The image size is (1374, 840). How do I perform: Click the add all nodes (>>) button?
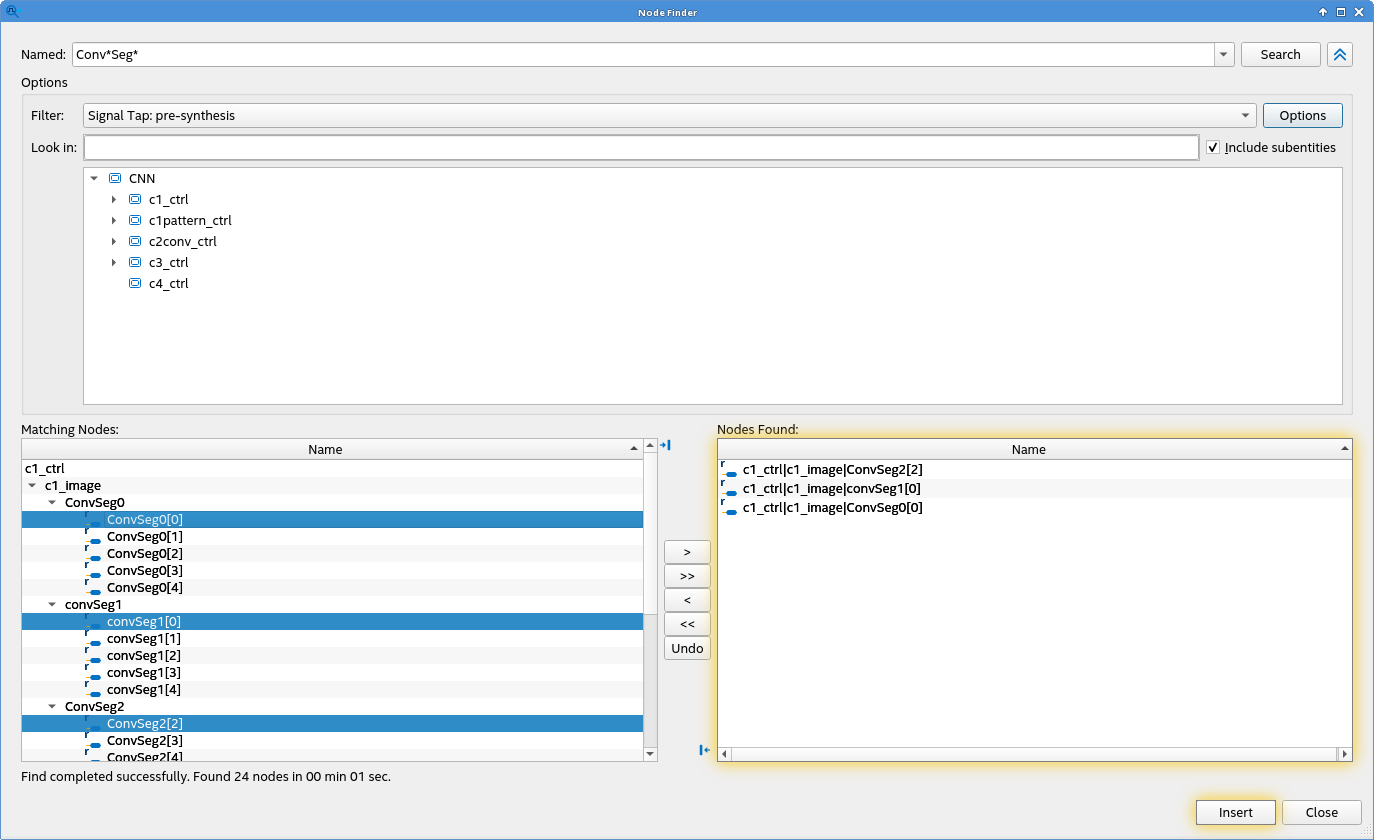[687, 577]
